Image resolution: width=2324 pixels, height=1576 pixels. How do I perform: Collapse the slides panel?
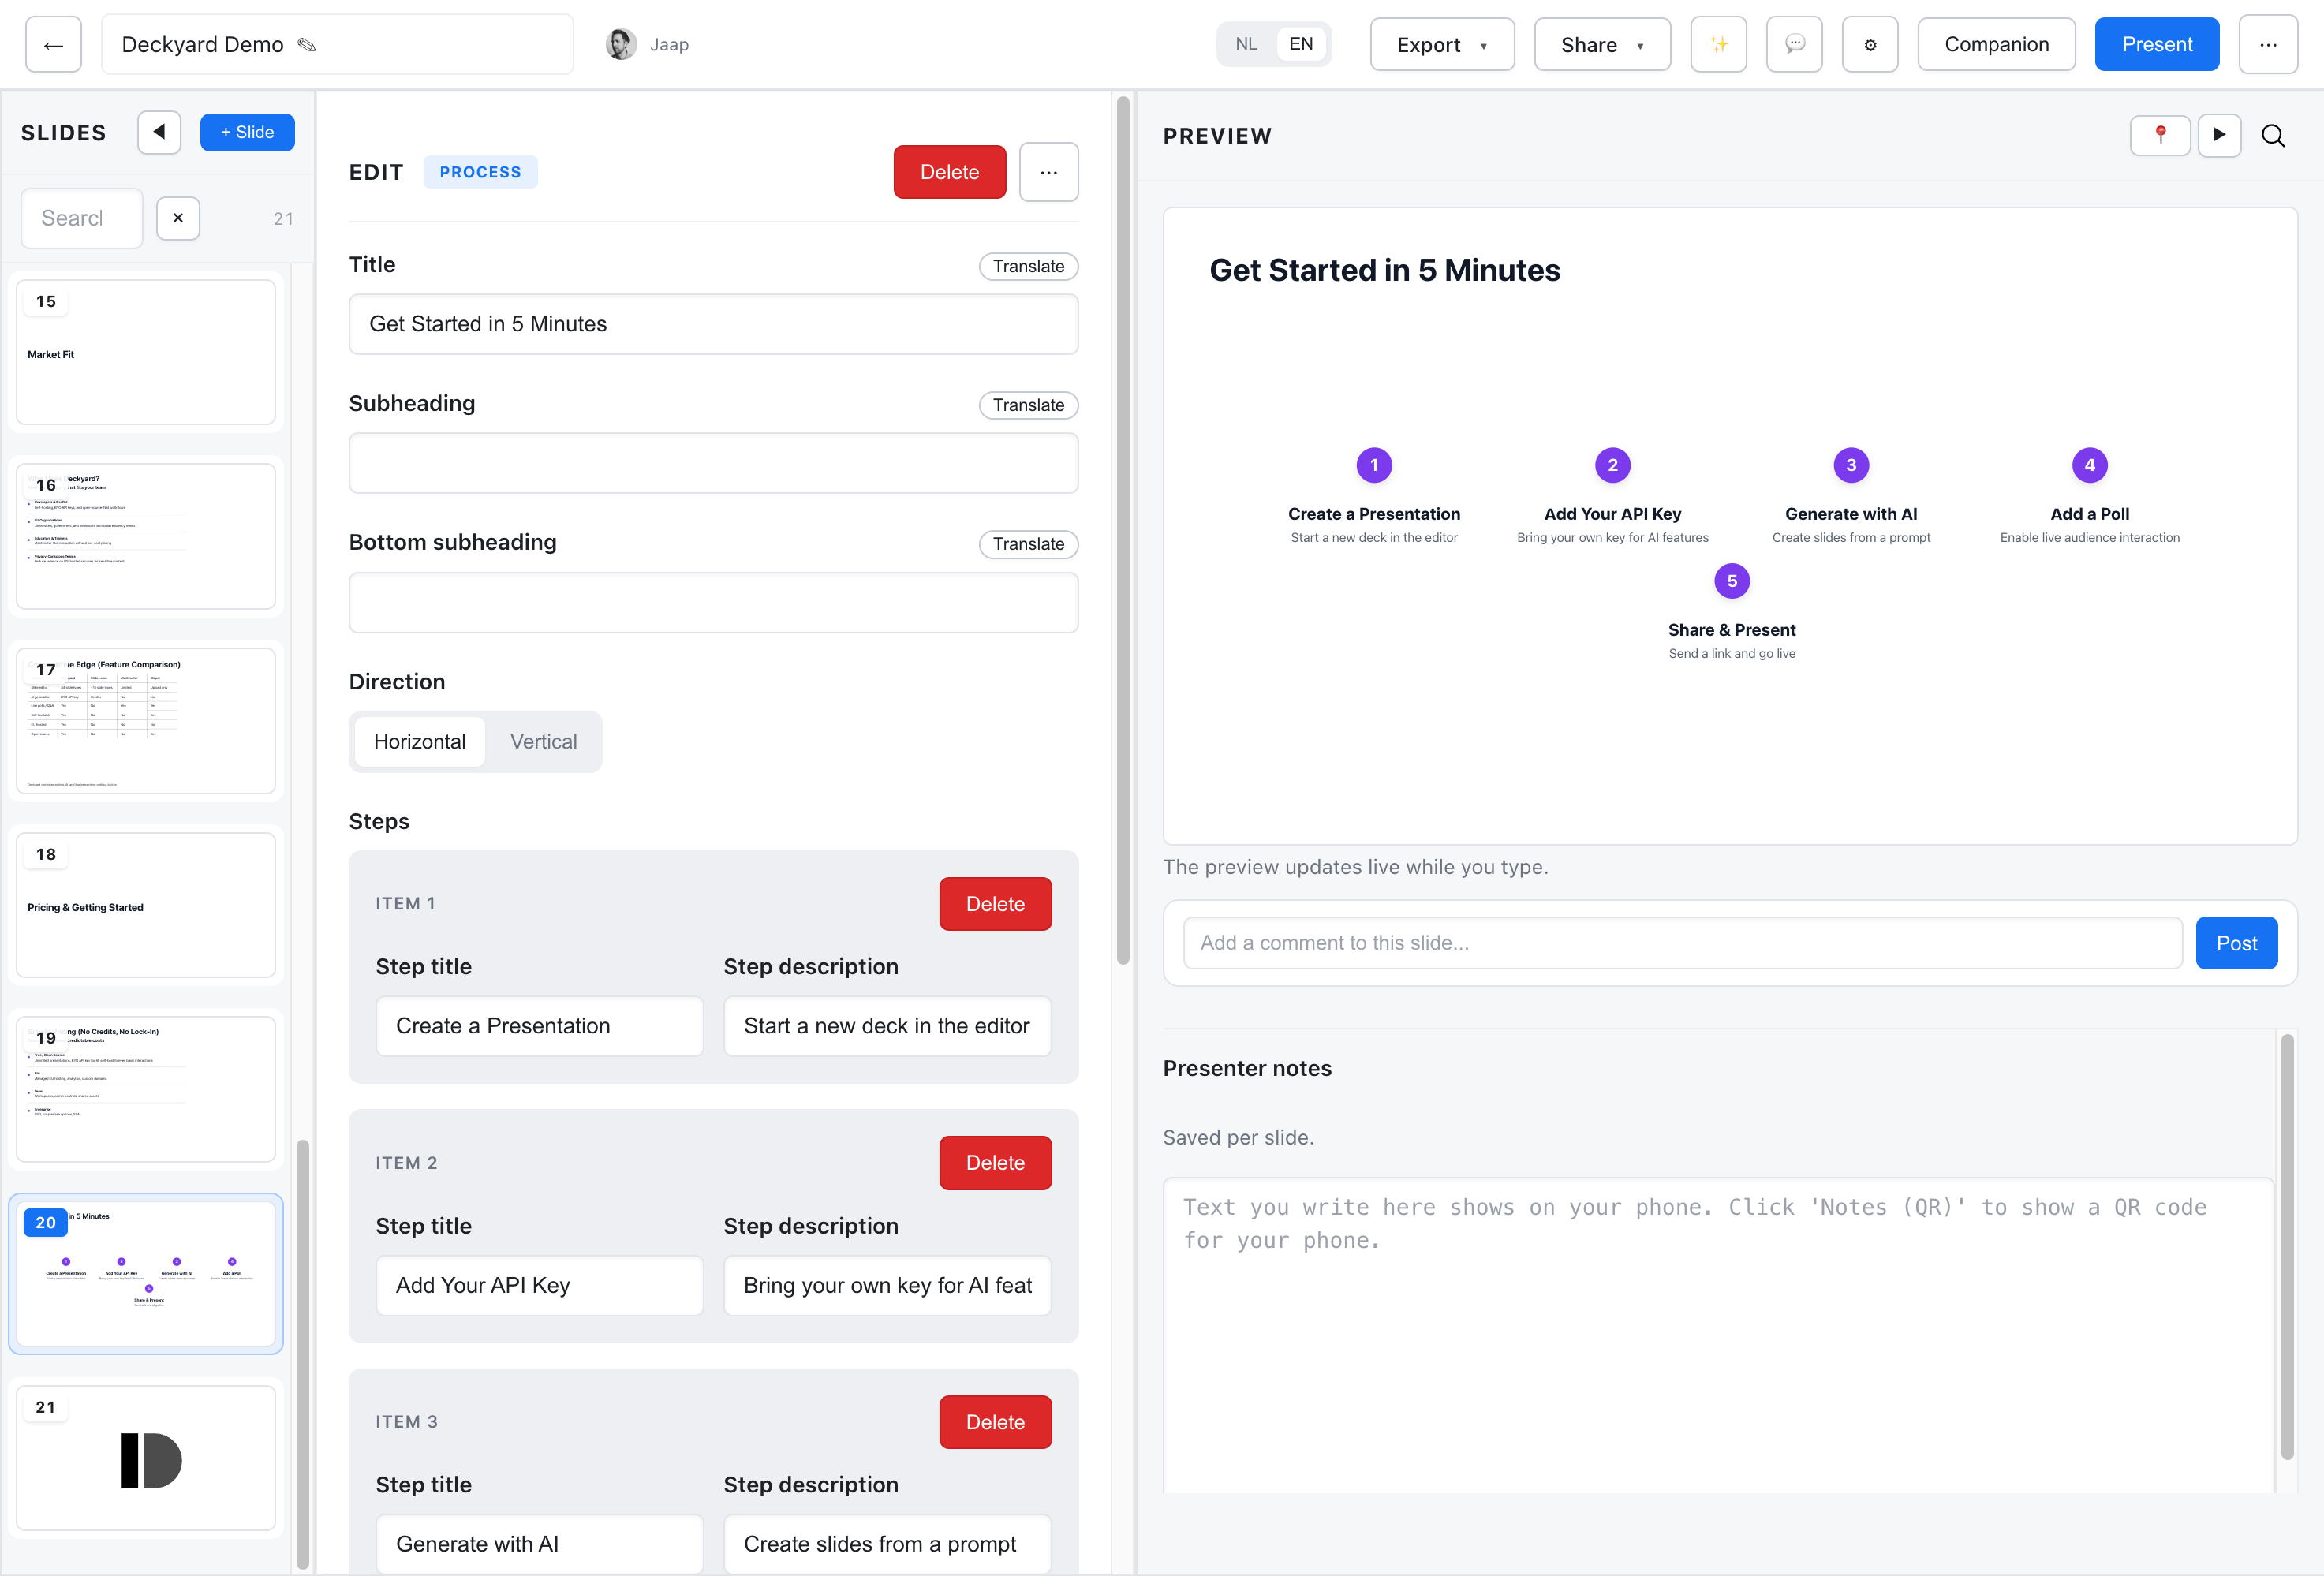pos(159,132)
